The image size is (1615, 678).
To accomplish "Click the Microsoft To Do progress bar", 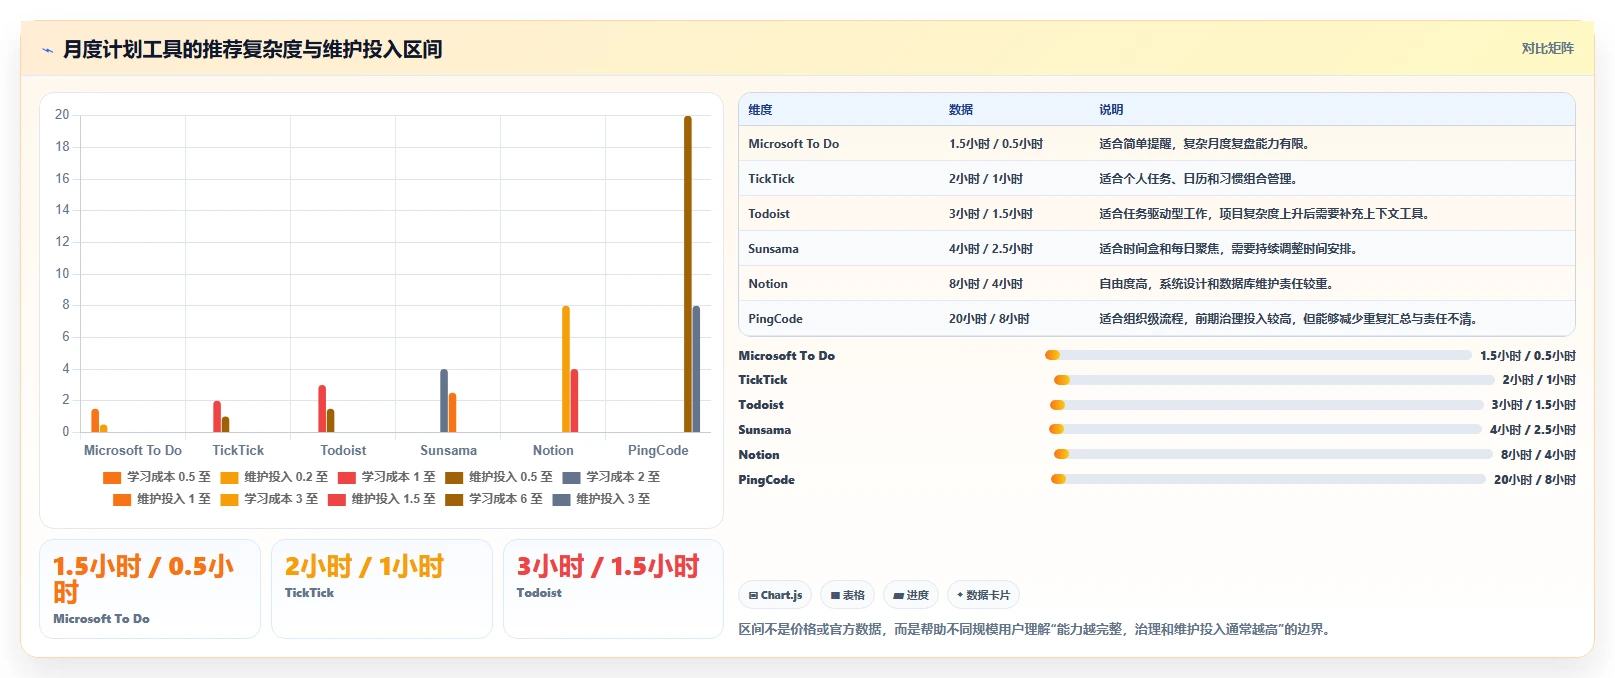I will [x=1258, y=355].
